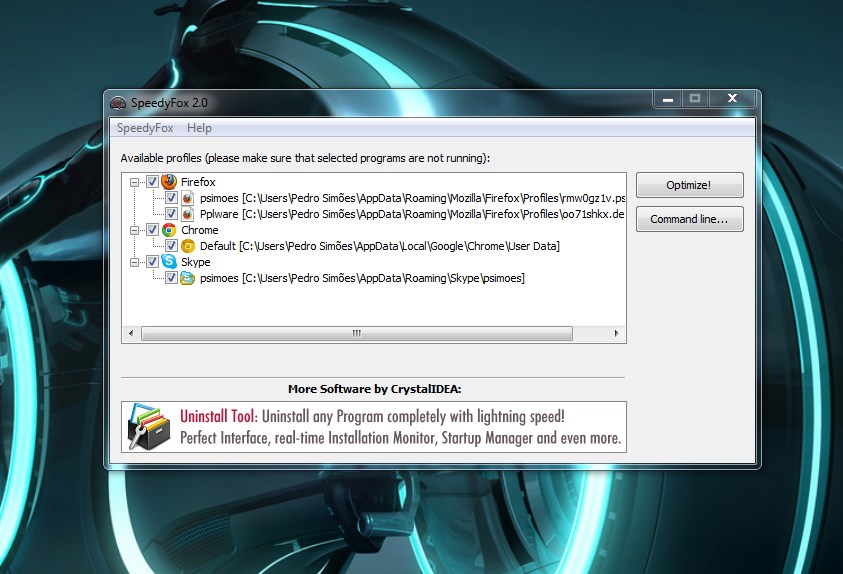Click the horizontal scrollbar left arrow

(x=131, y=333)
